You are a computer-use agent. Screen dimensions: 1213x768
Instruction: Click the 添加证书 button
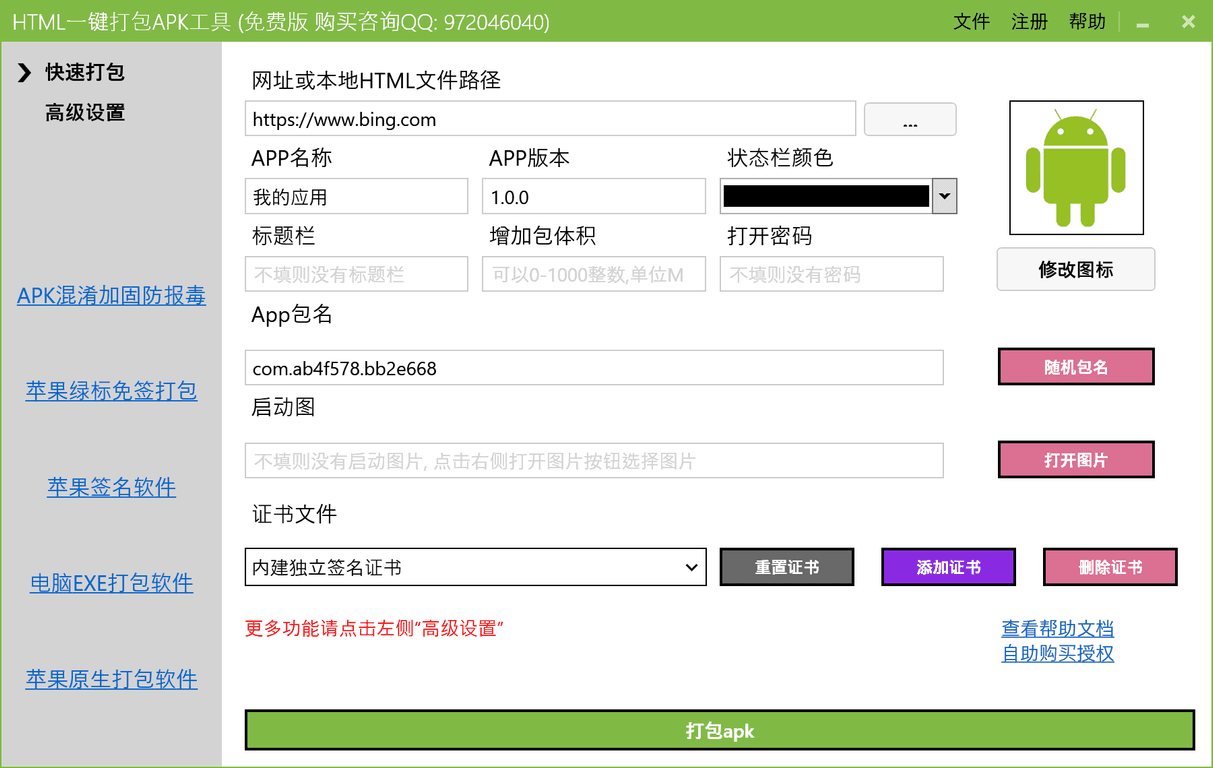click(x=947, y=566)
